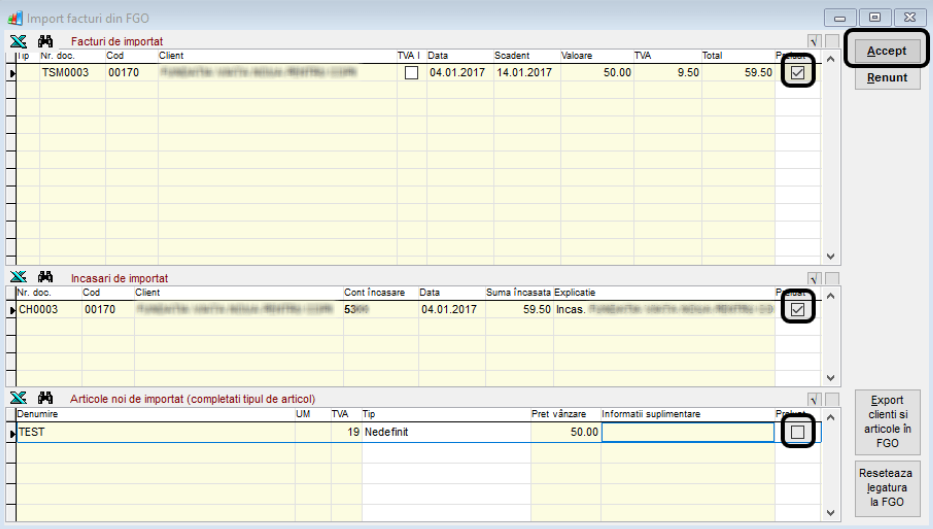Click the Renunt button

click(x=887, y=78)
